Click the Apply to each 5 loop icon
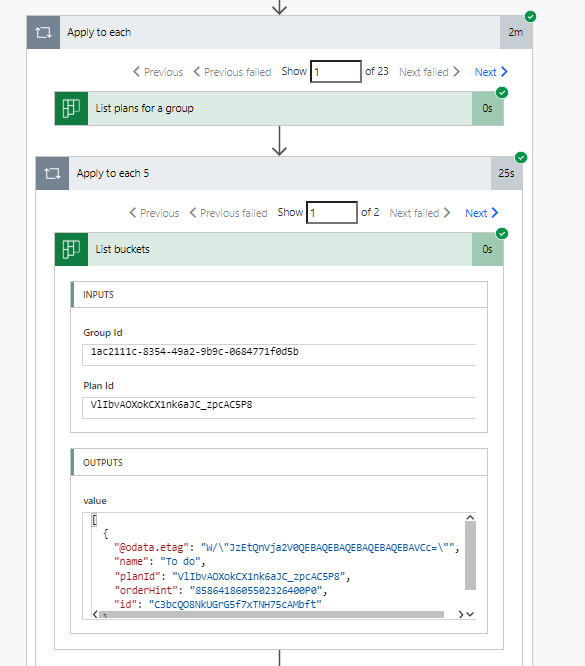 pyautogui.click(x=52, y=173)
